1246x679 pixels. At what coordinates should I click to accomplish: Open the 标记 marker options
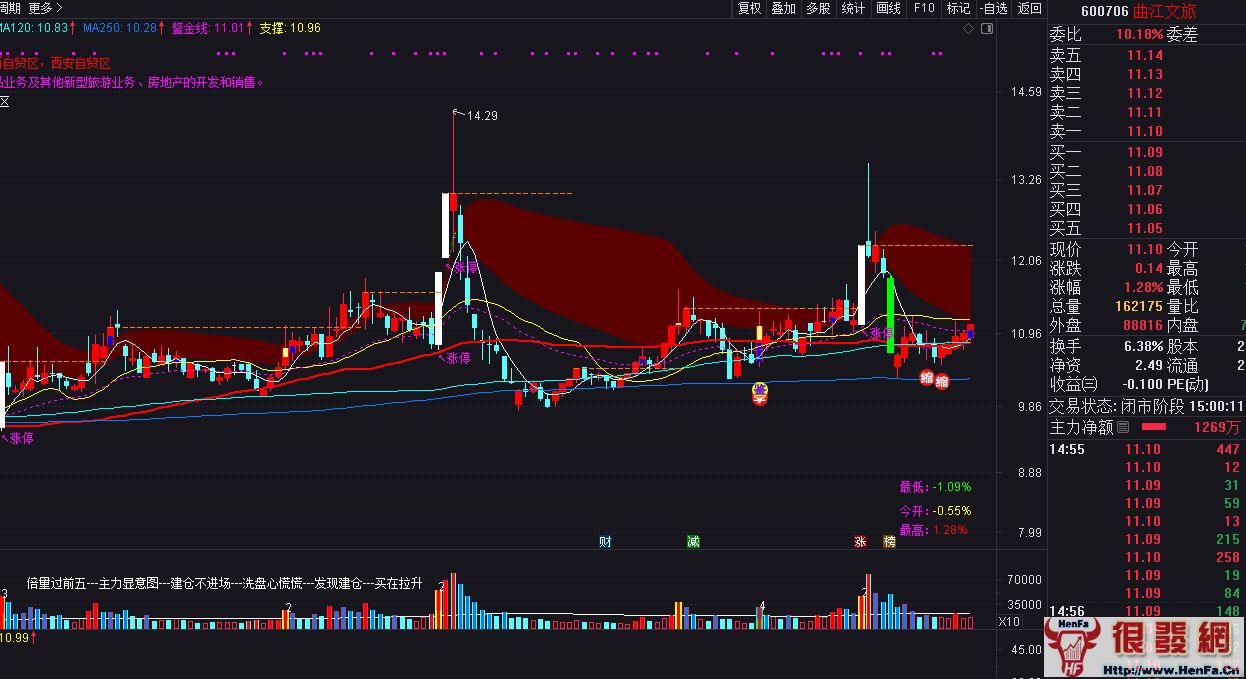pos(958,8)
